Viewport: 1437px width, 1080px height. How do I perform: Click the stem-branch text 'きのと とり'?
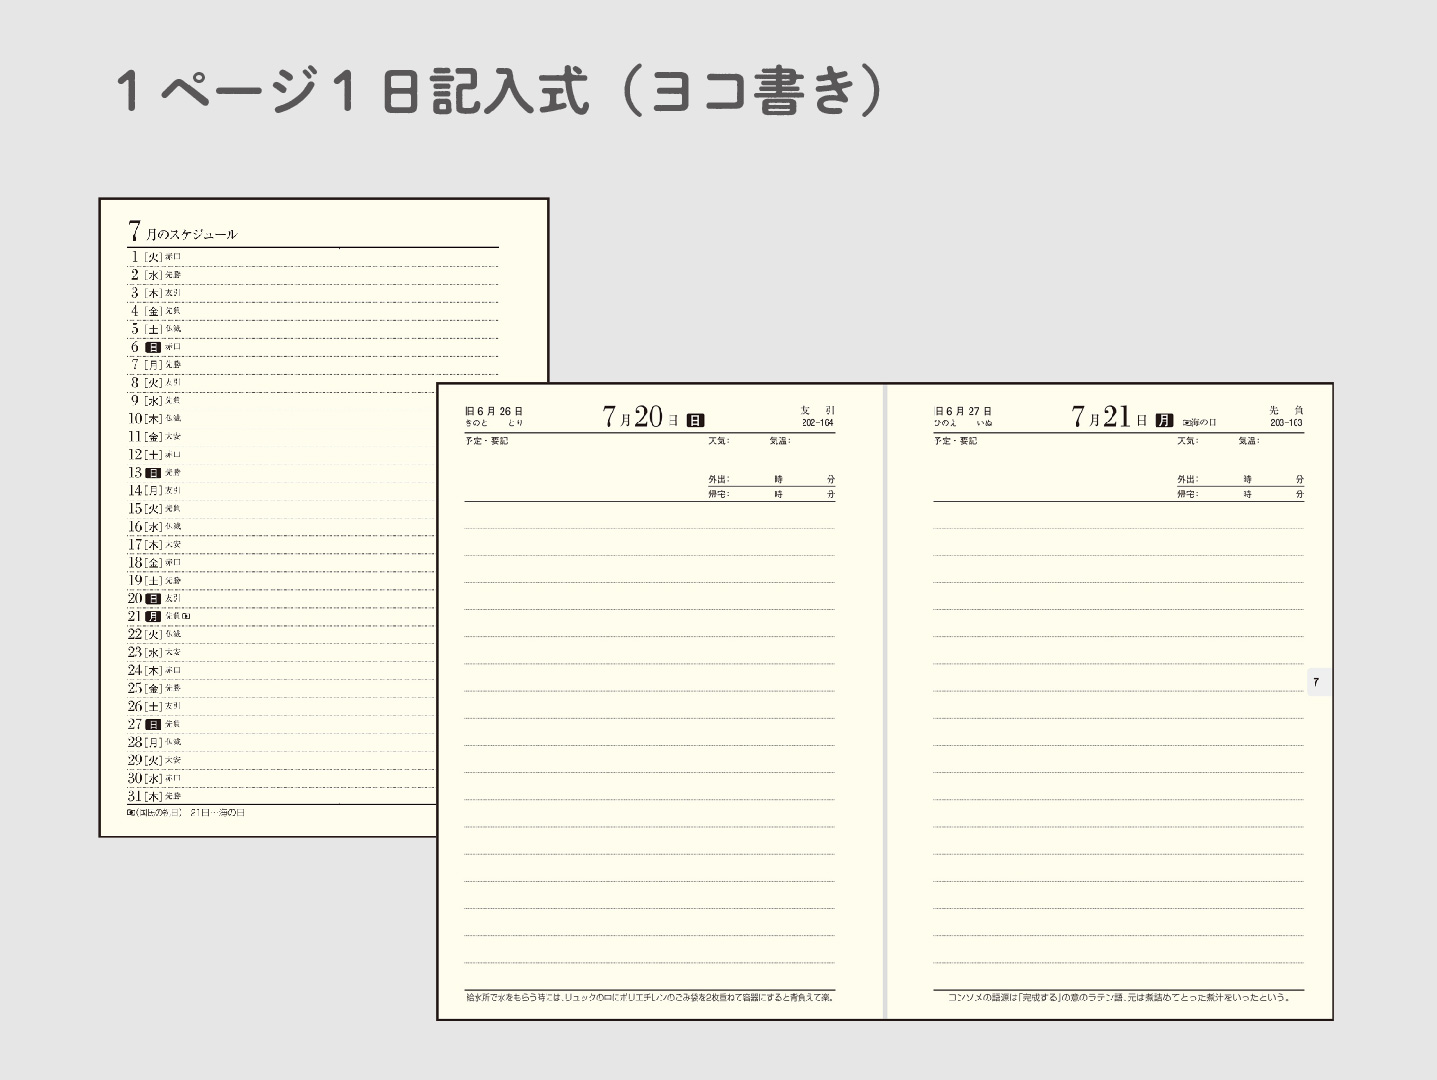coord(494,424)
